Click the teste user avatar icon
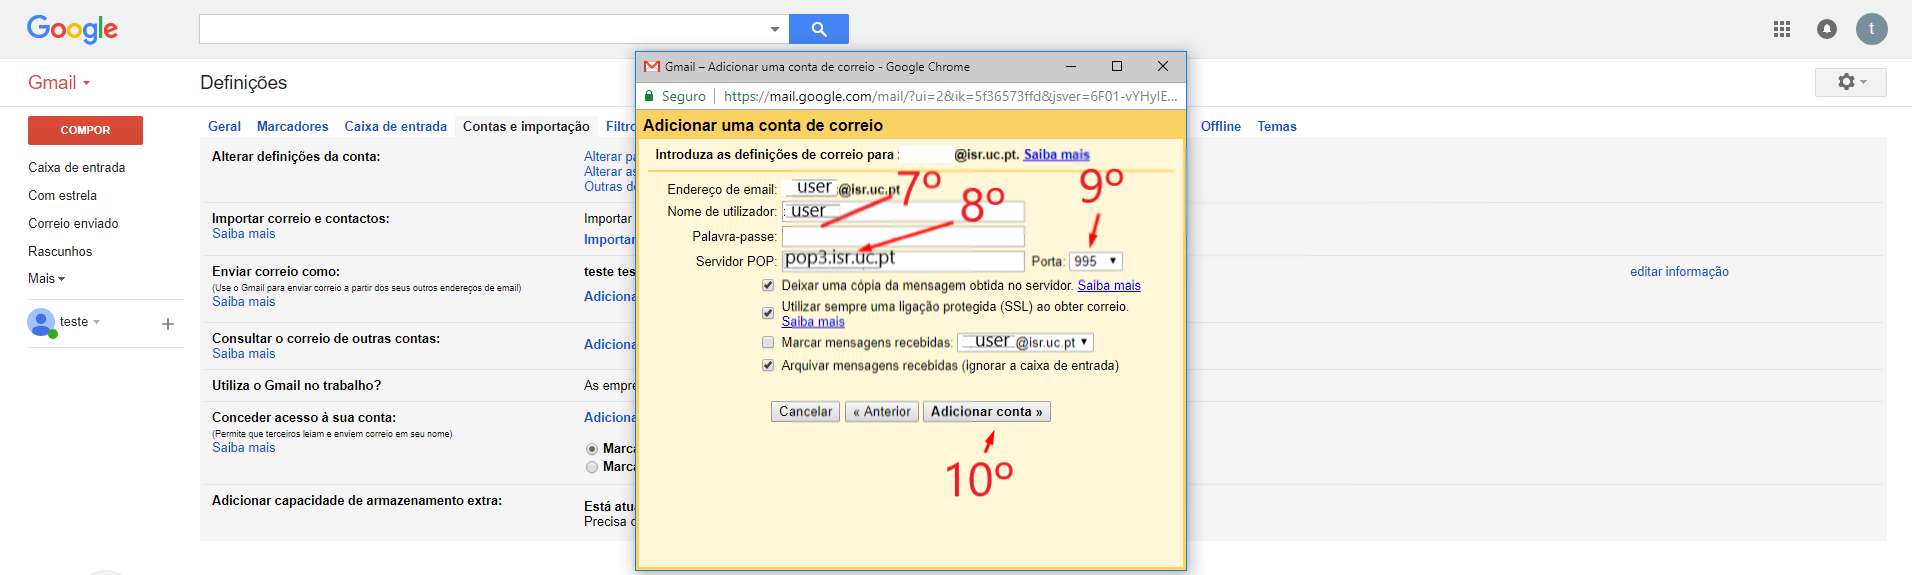This screenshot has width=1912, height=575. click(41, 322)
